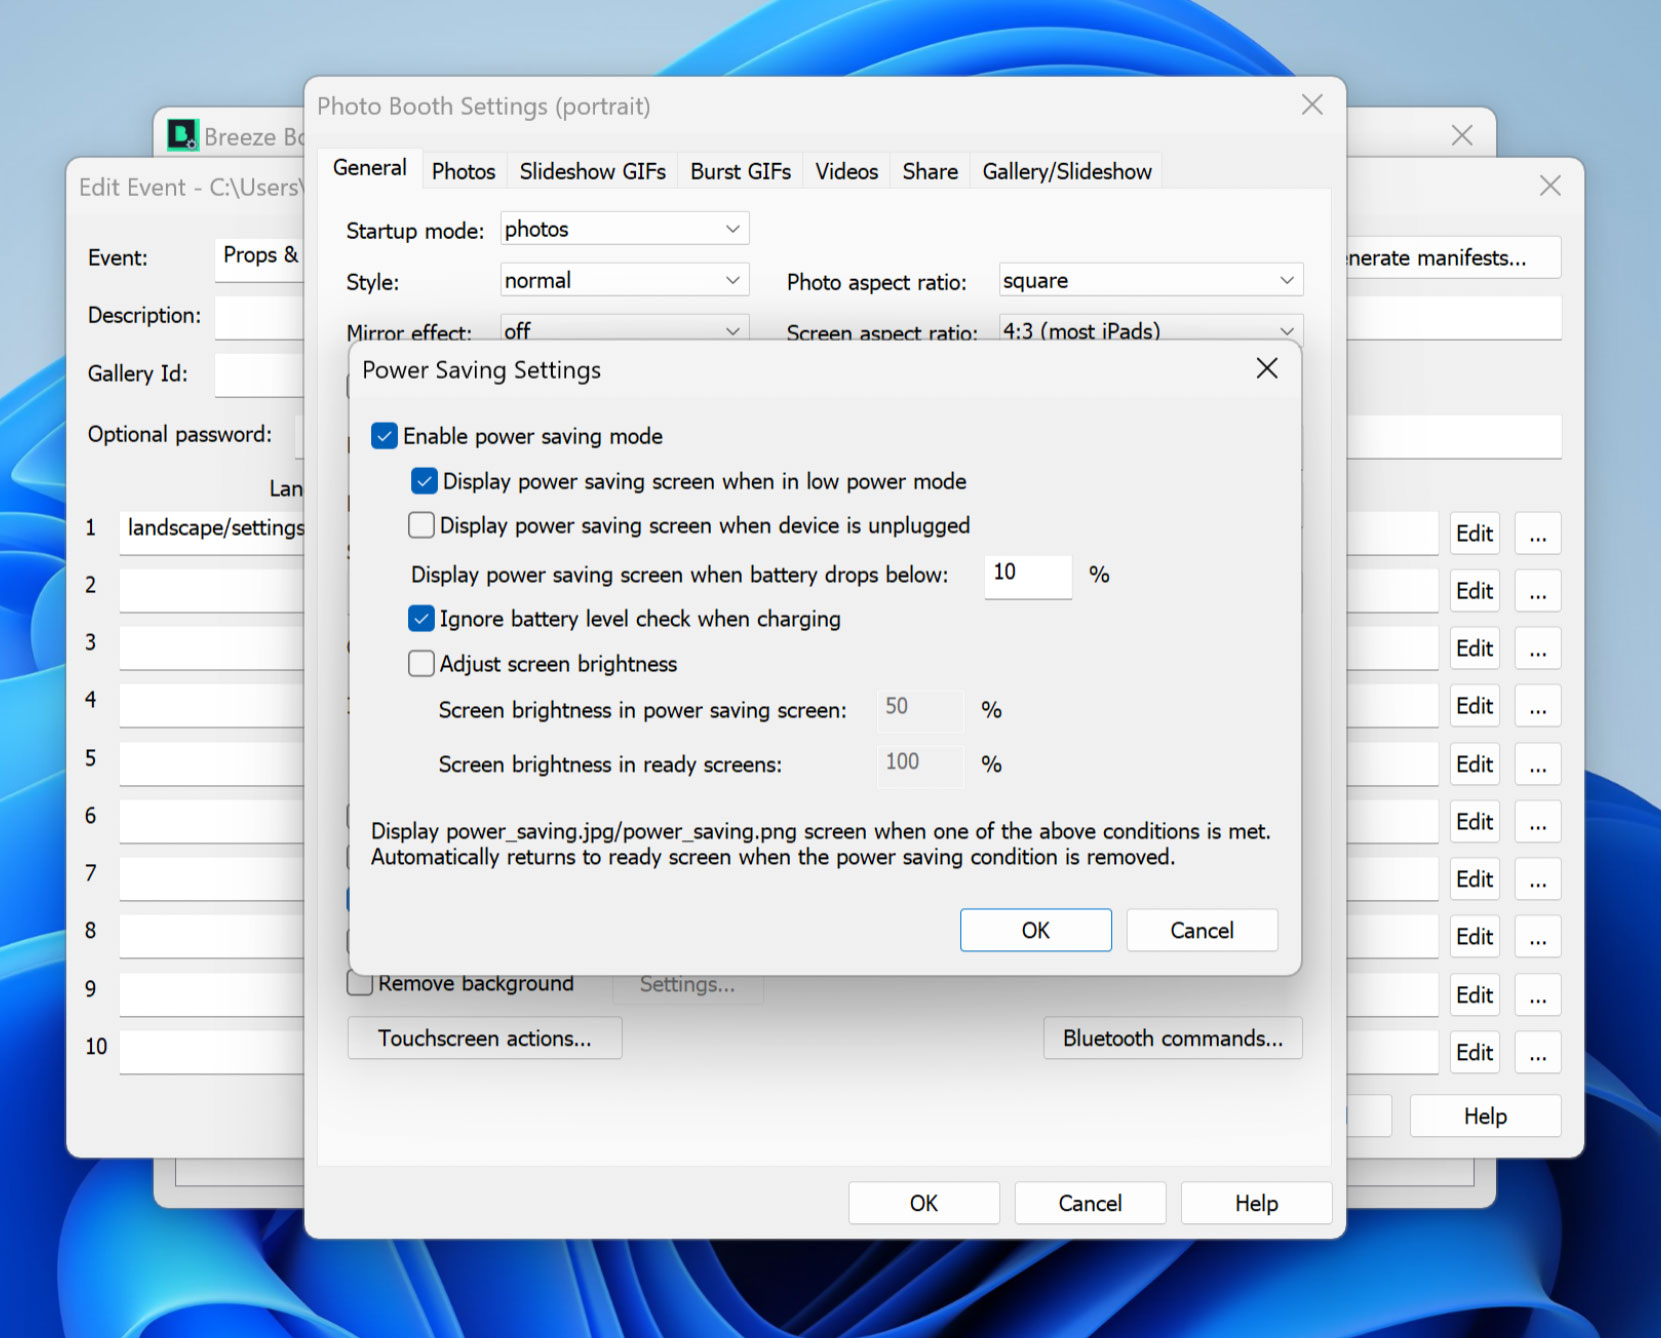Click the ellipsis button for row 10
1661x1338 pixels.
(x=1537, y=1053)
